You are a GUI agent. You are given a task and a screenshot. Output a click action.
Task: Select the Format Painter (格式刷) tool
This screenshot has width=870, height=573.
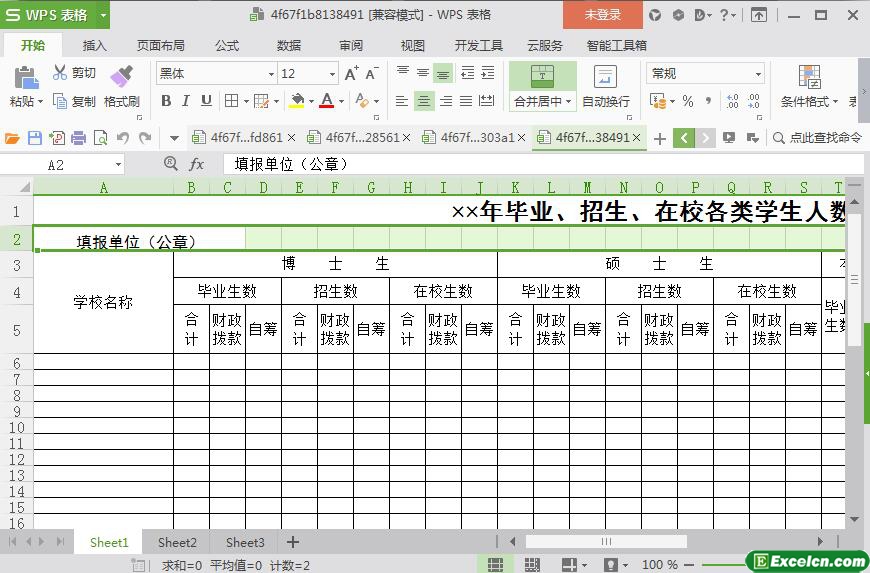coord(121,77)
